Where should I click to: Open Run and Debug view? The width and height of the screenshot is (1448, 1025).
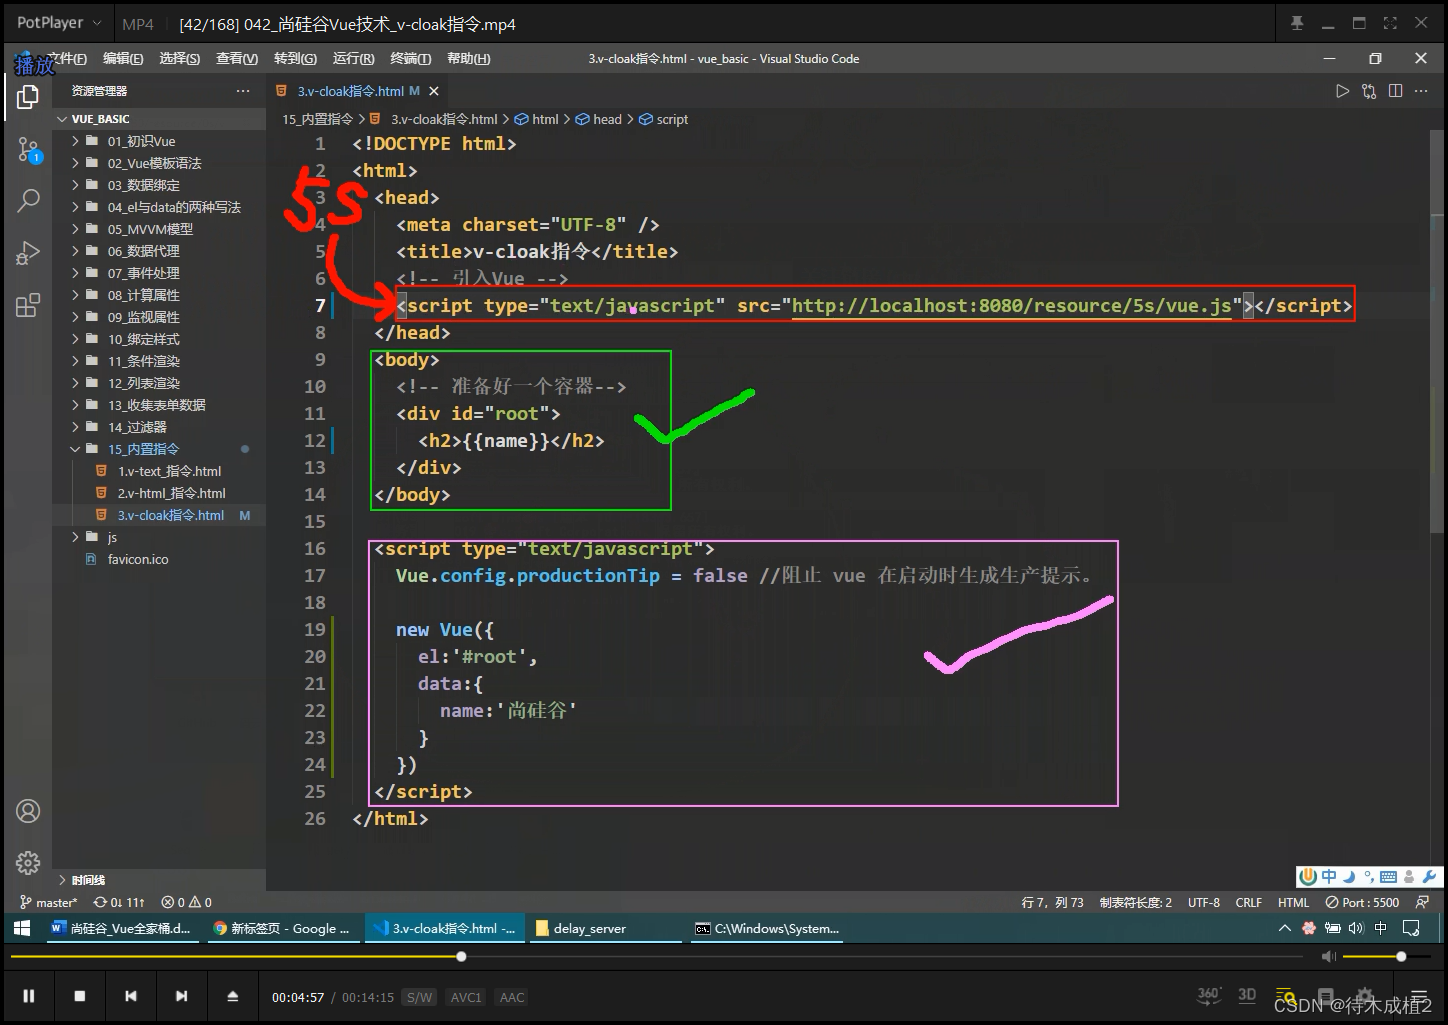coord(28,252)
